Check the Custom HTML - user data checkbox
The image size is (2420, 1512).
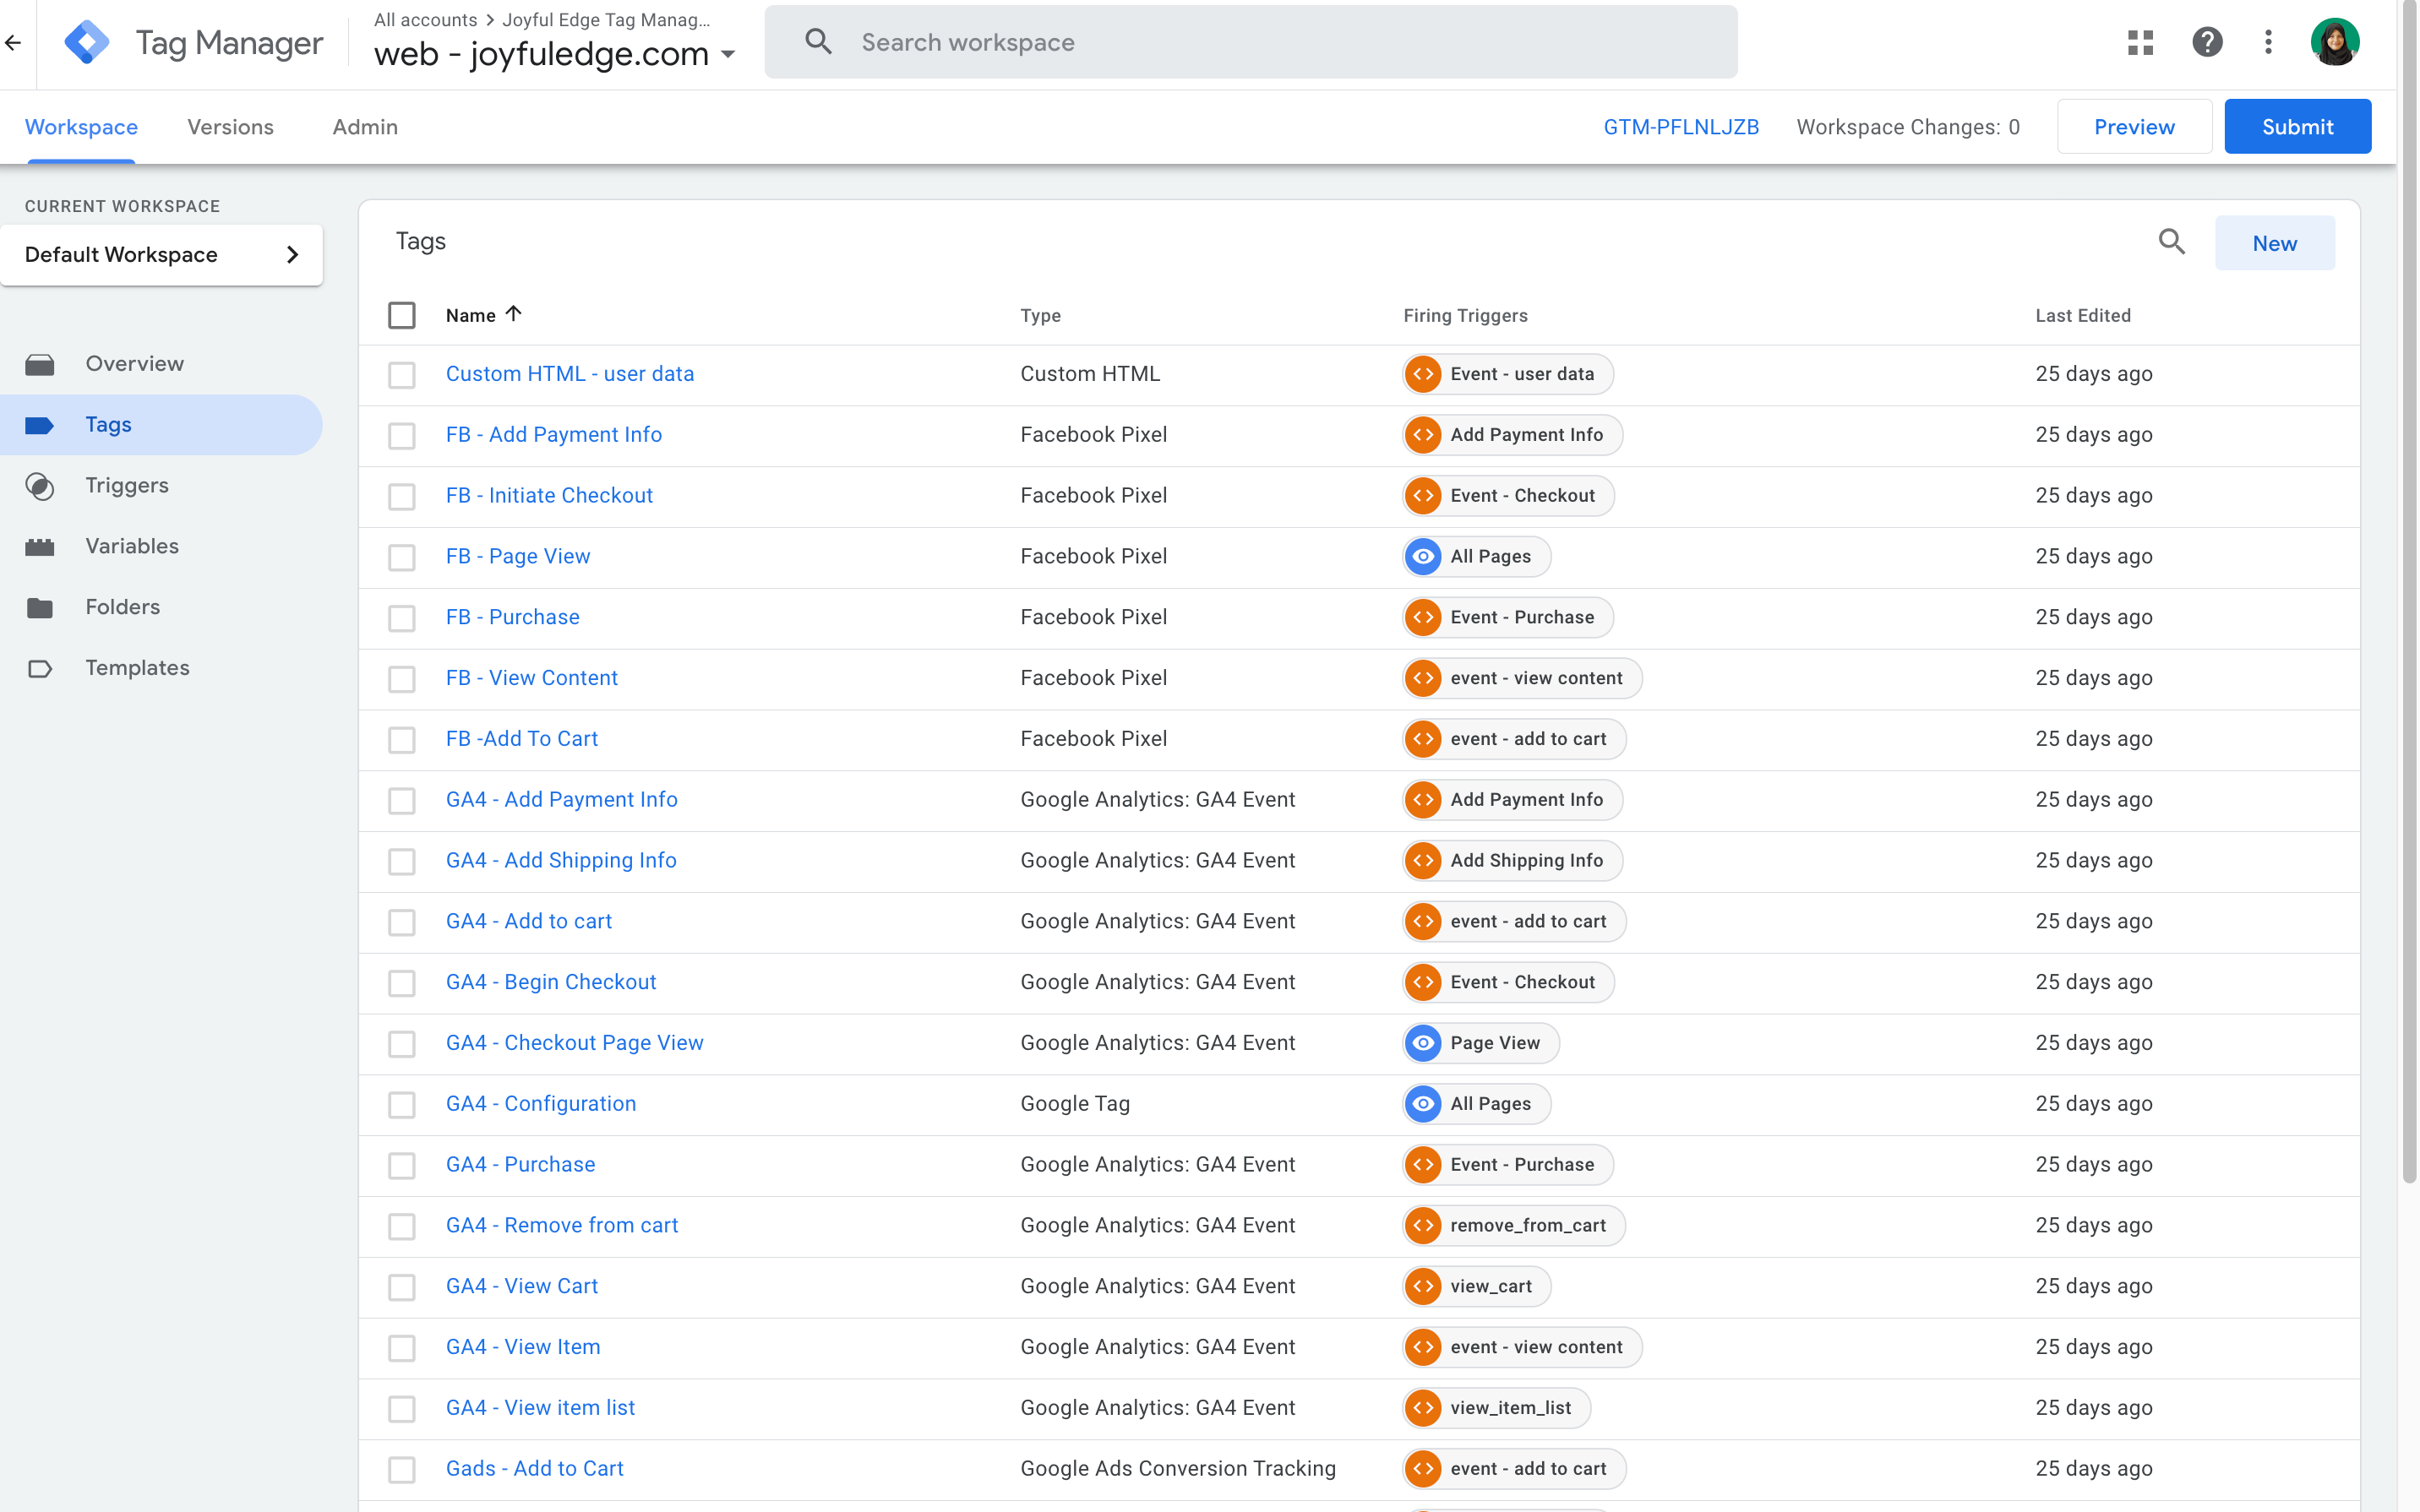click(402, 375)
